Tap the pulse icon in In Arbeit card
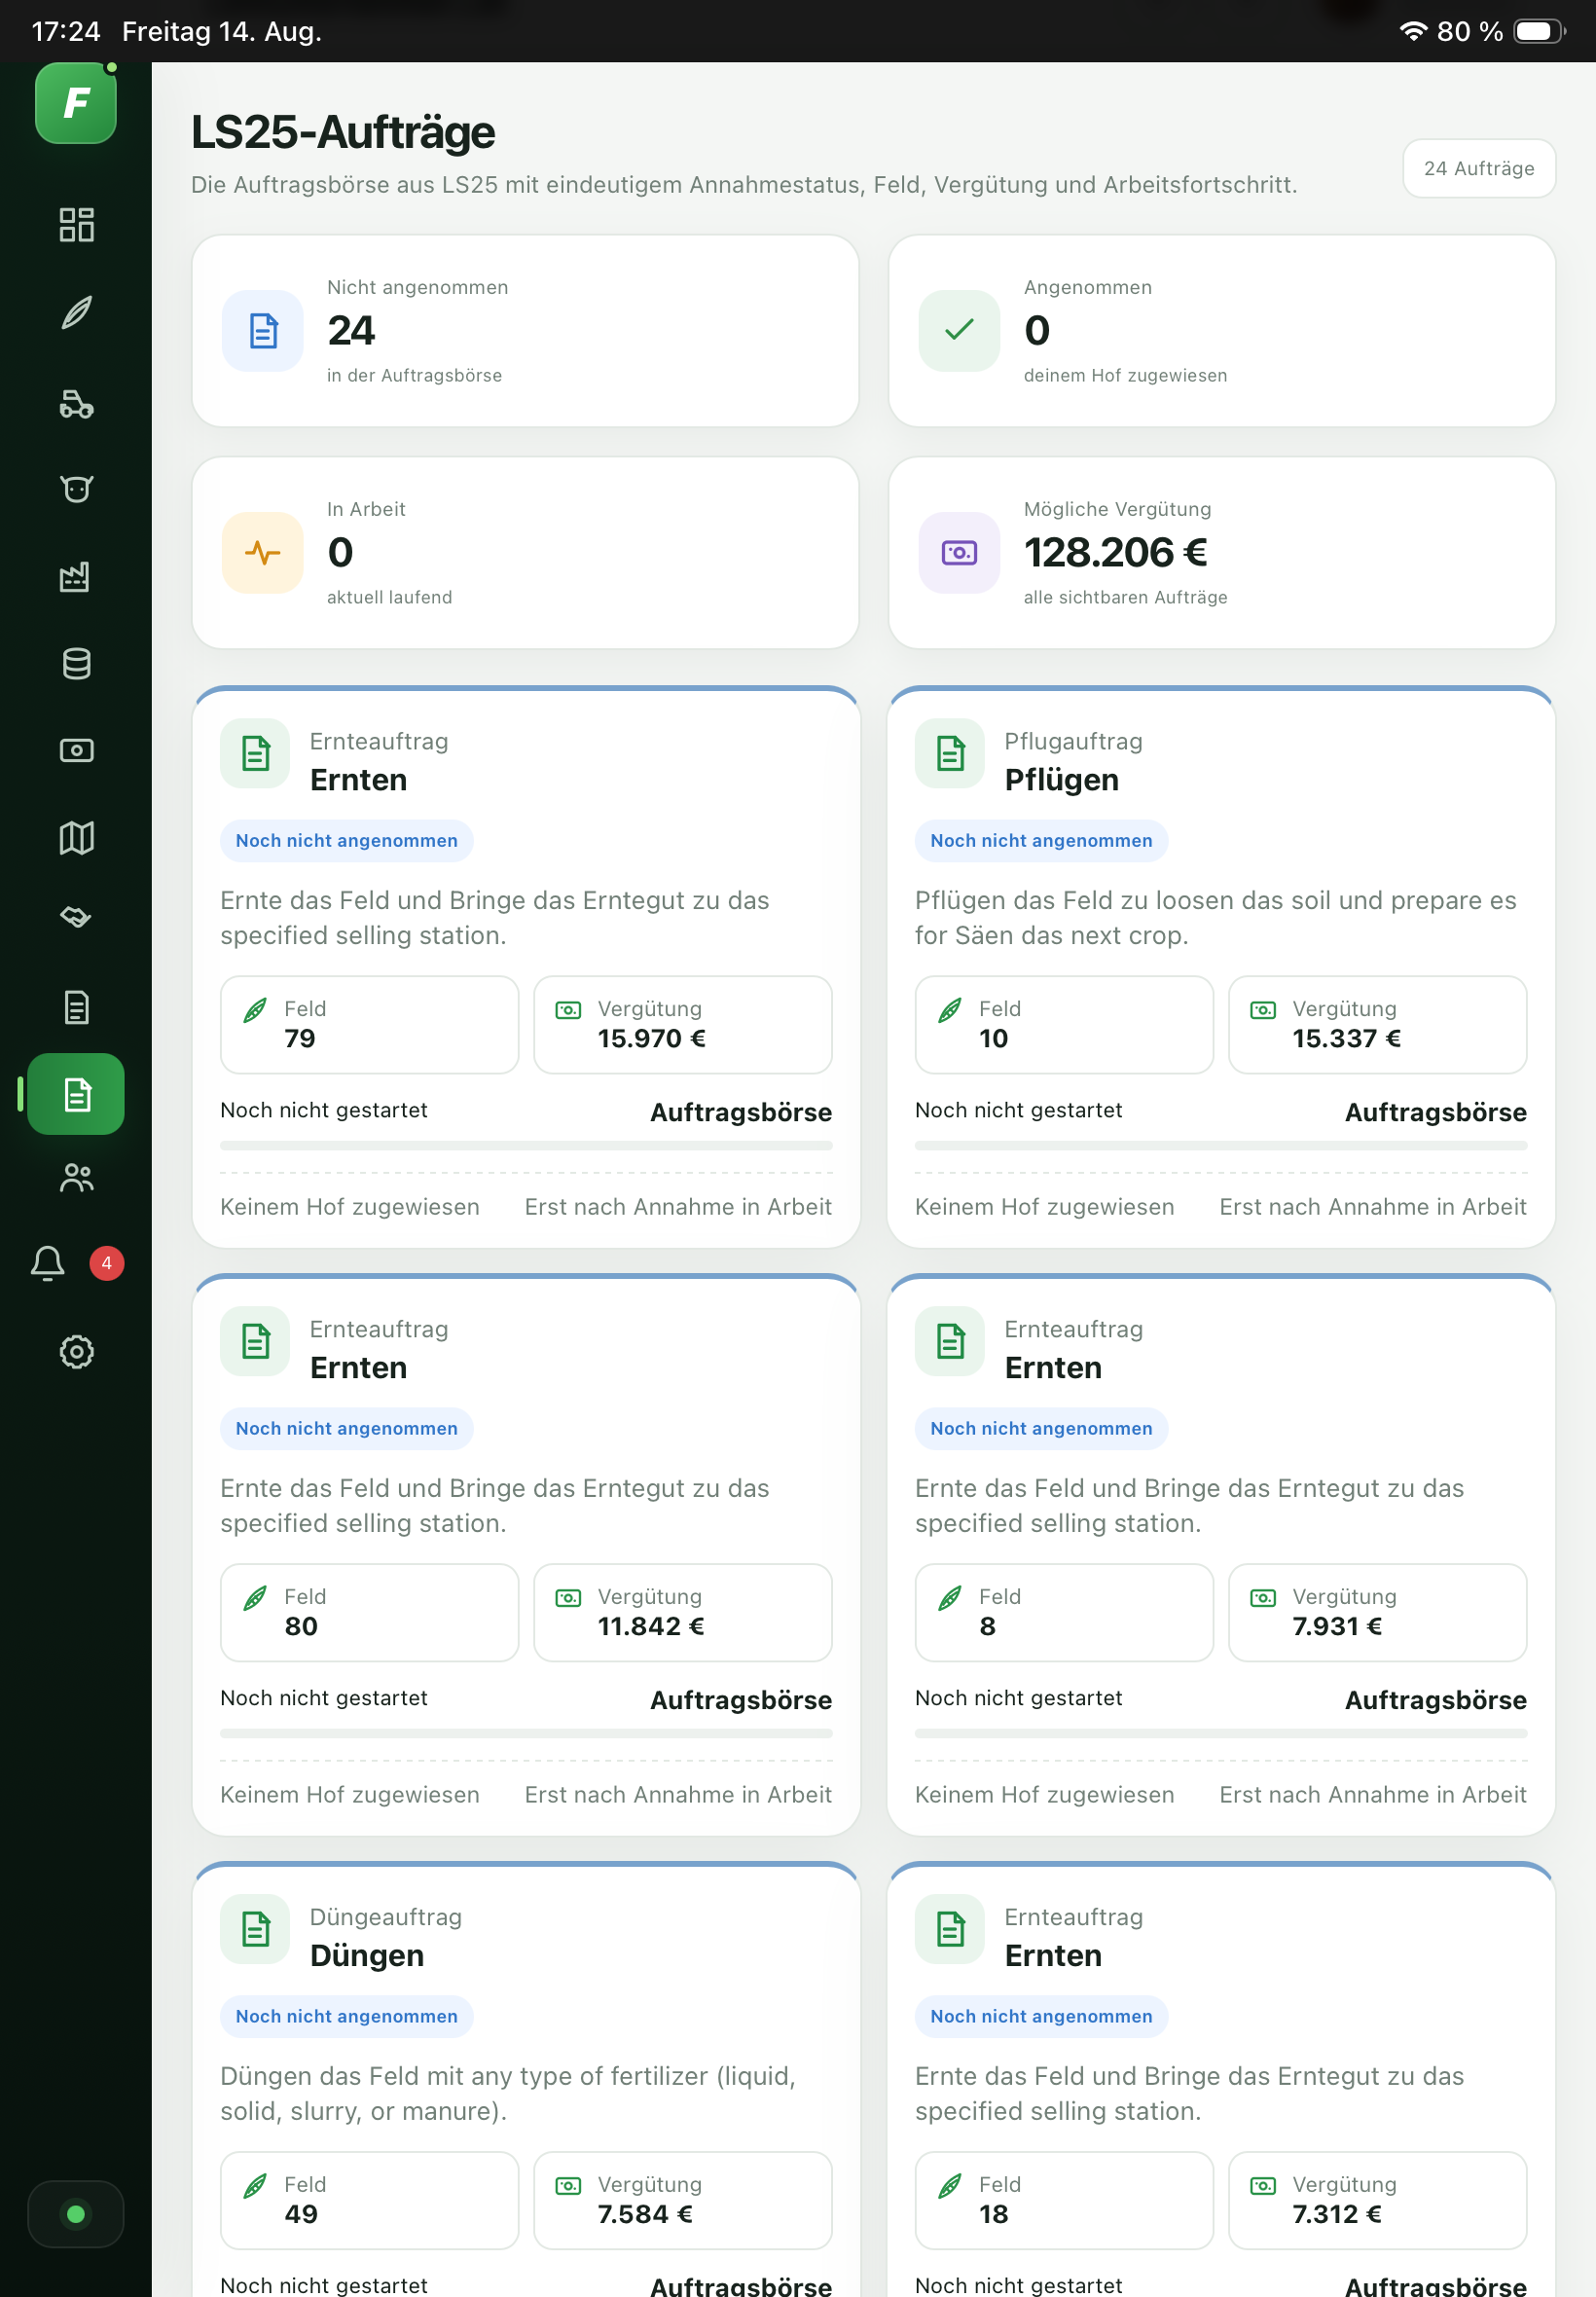The height and width of the screenshot is (2297, 1596). [263, 553]
